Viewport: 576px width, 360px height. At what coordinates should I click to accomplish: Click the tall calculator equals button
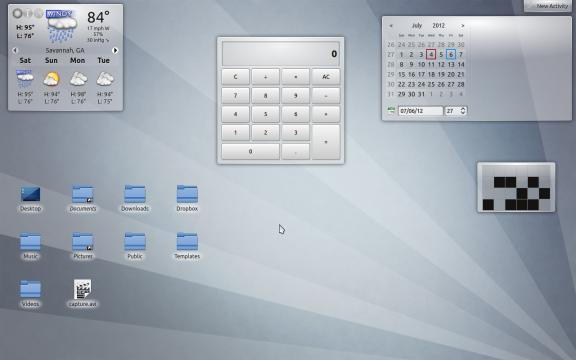(326, 142)
